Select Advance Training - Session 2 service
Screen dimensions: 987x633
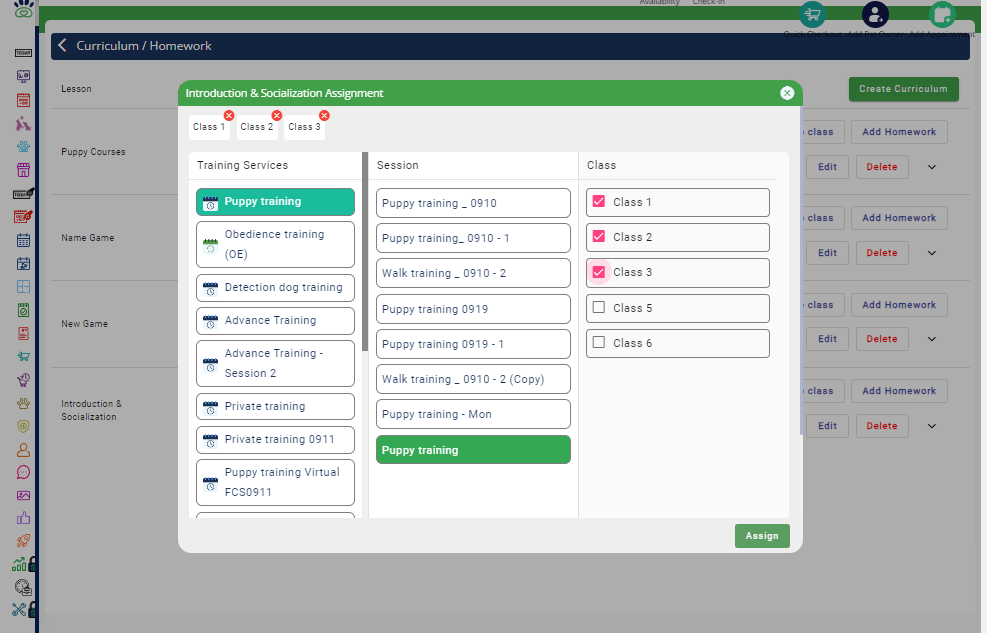pos(275,363)
